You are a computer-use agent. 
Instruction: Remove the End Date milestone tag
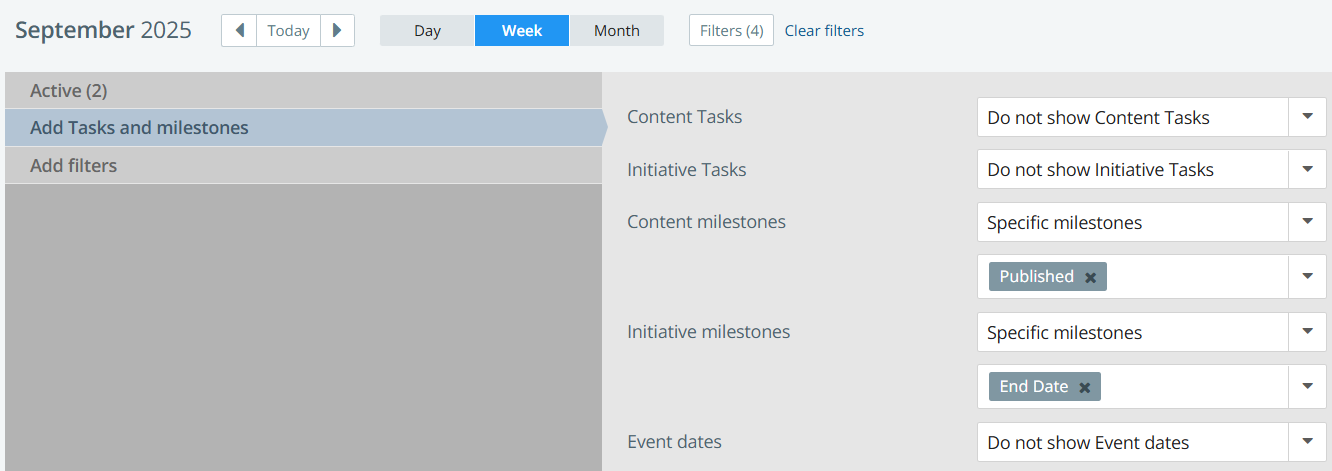(x=1085, y=387)
